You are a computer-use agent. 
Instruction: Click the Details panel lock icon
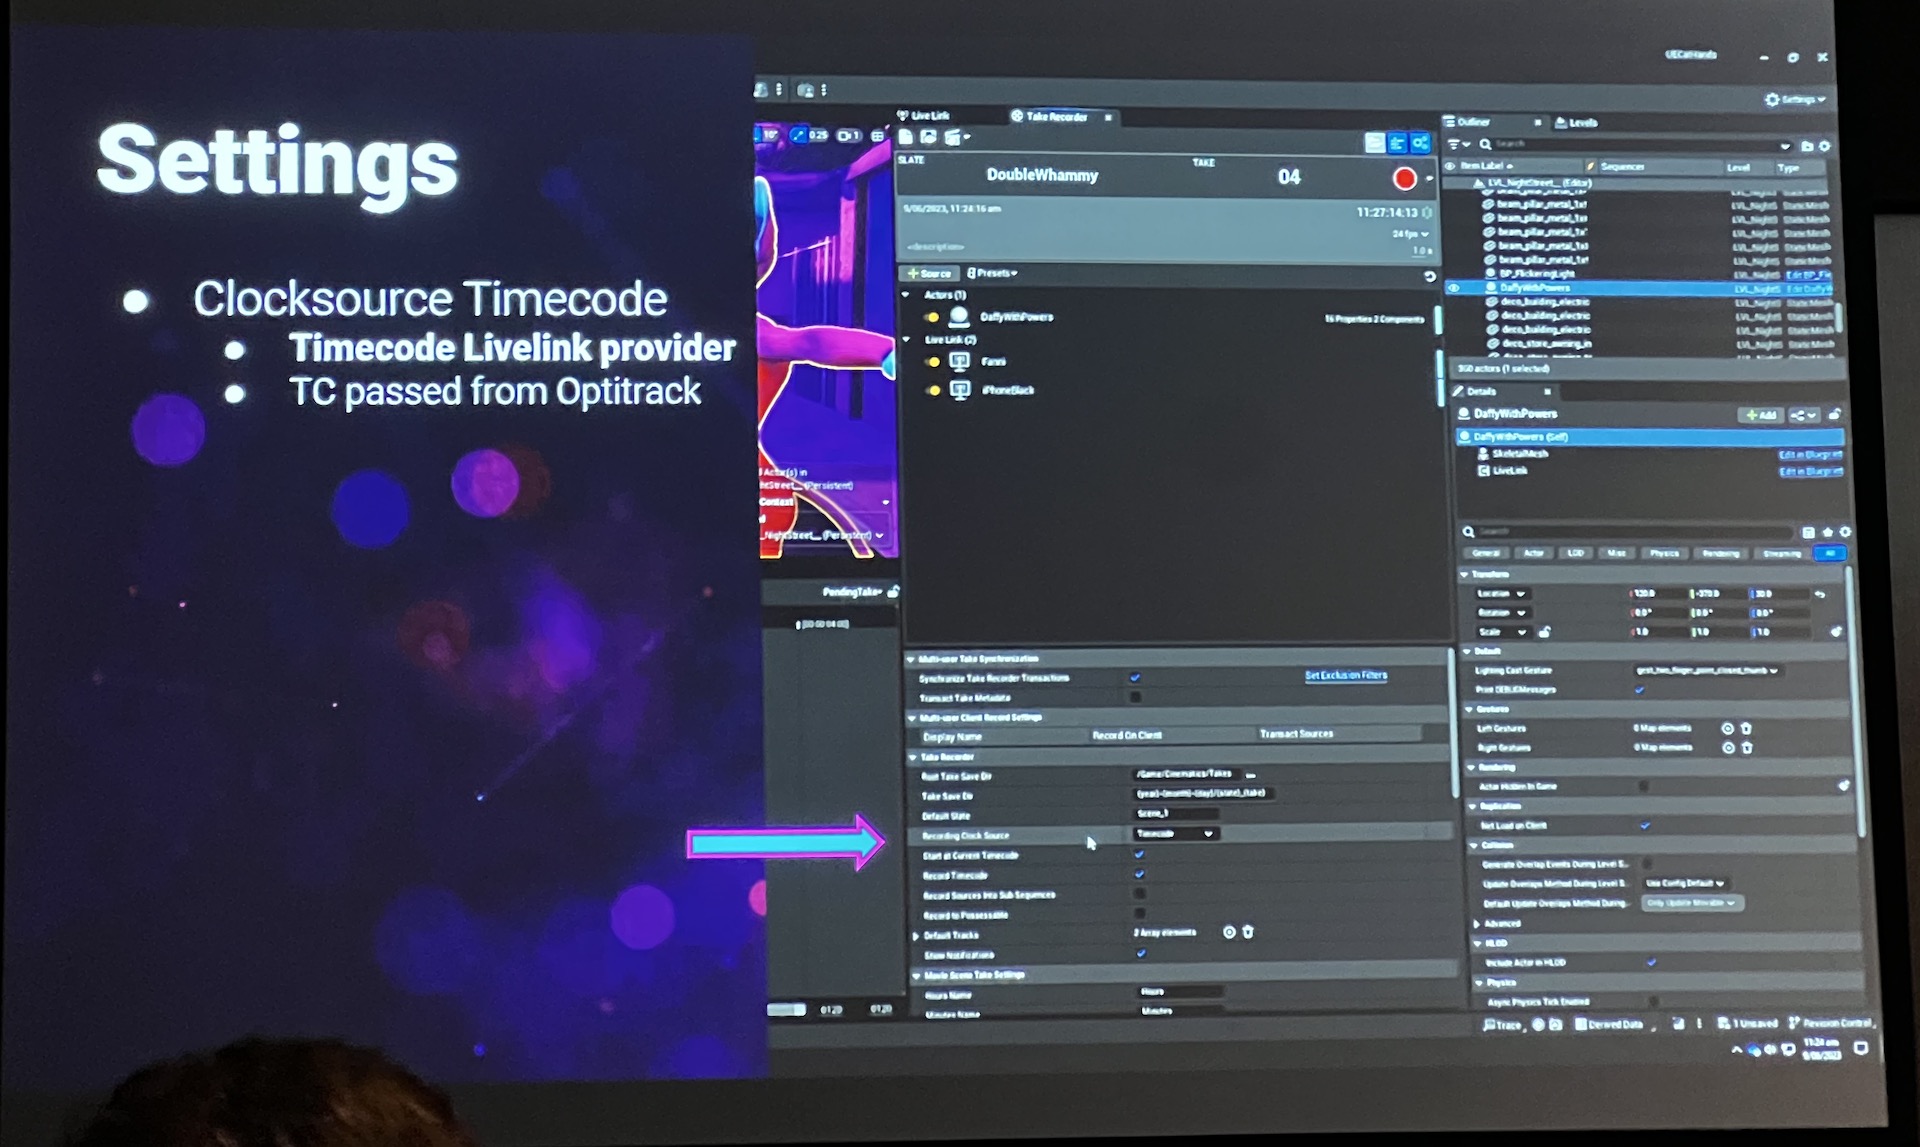(1835, 414)
